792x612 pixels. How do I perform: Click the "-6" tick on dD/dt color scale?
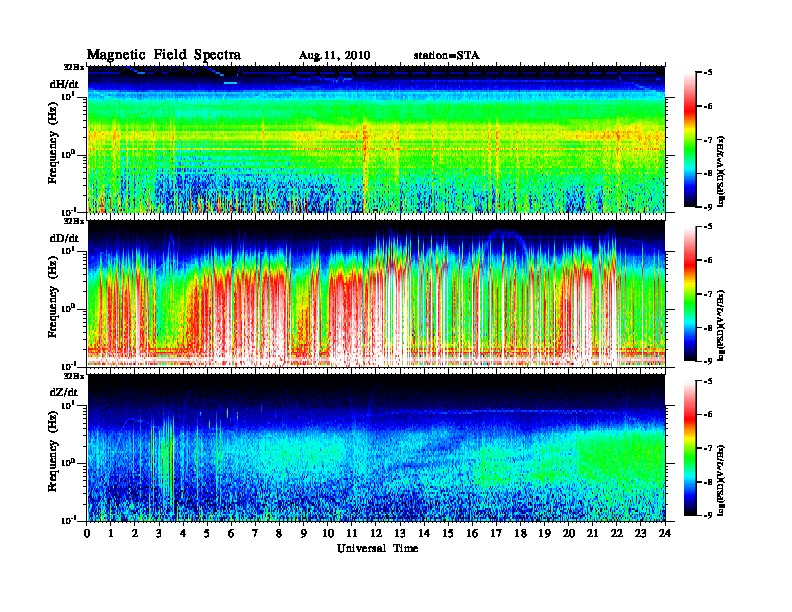(x=708, y=260)
